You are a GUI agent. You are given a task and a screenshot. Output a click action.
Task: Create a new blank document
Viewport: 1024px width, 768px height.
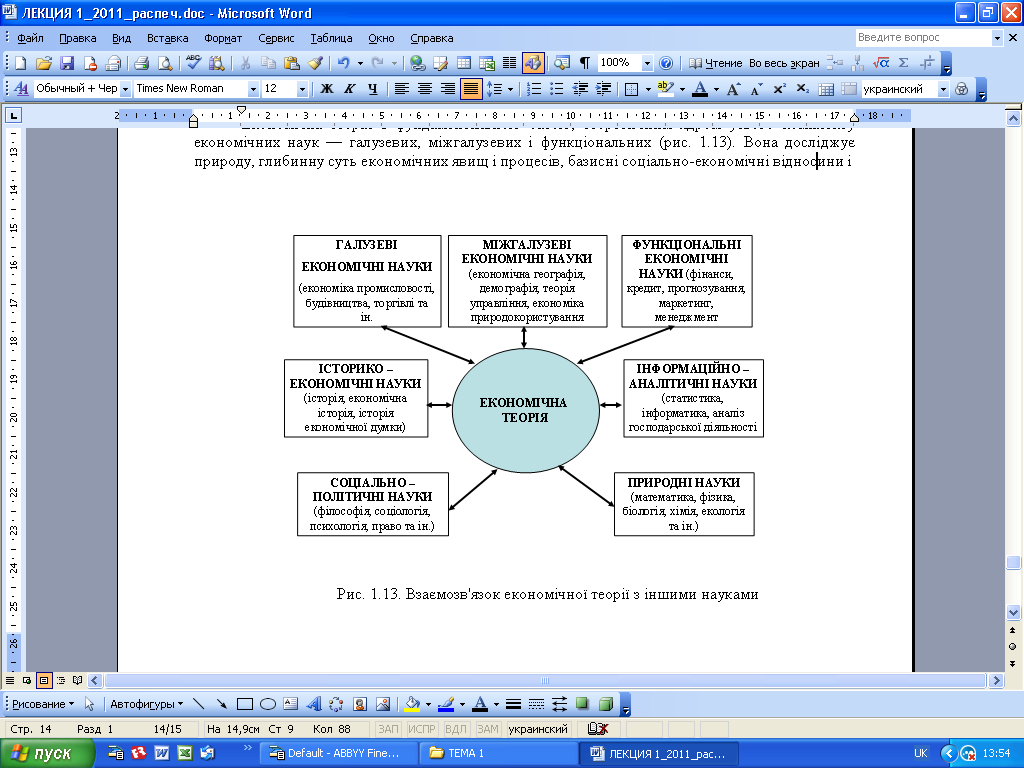(21, 63)
